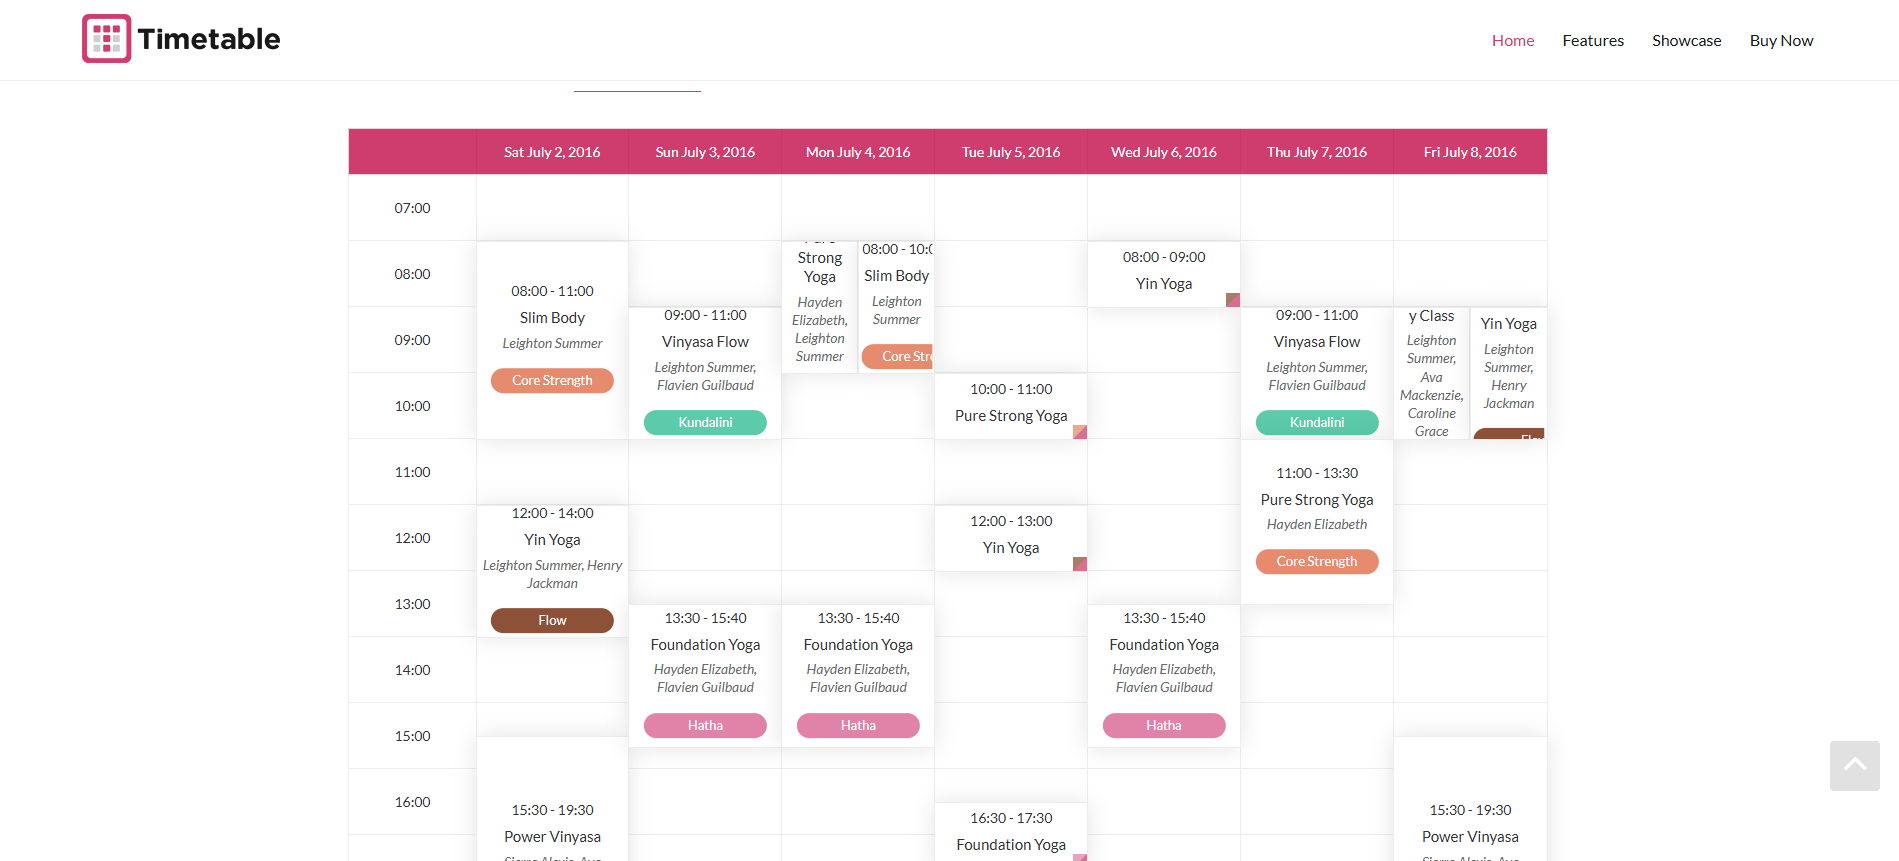Click Kundalini tag on Thursday Vinyasa Flow
The image size is (1899, 861).
(x=1316, y=423)
